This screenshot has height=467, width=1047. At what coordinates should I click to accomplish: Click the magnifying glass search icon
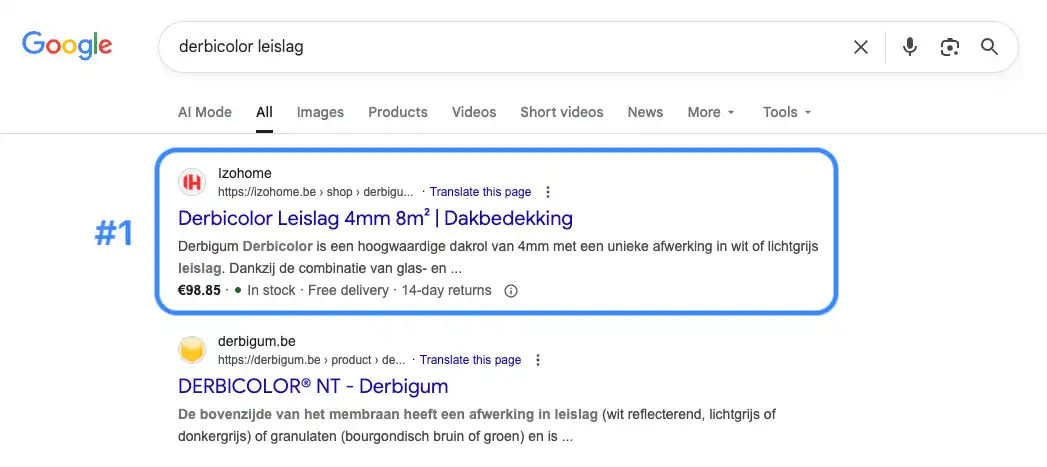(989, 47)
